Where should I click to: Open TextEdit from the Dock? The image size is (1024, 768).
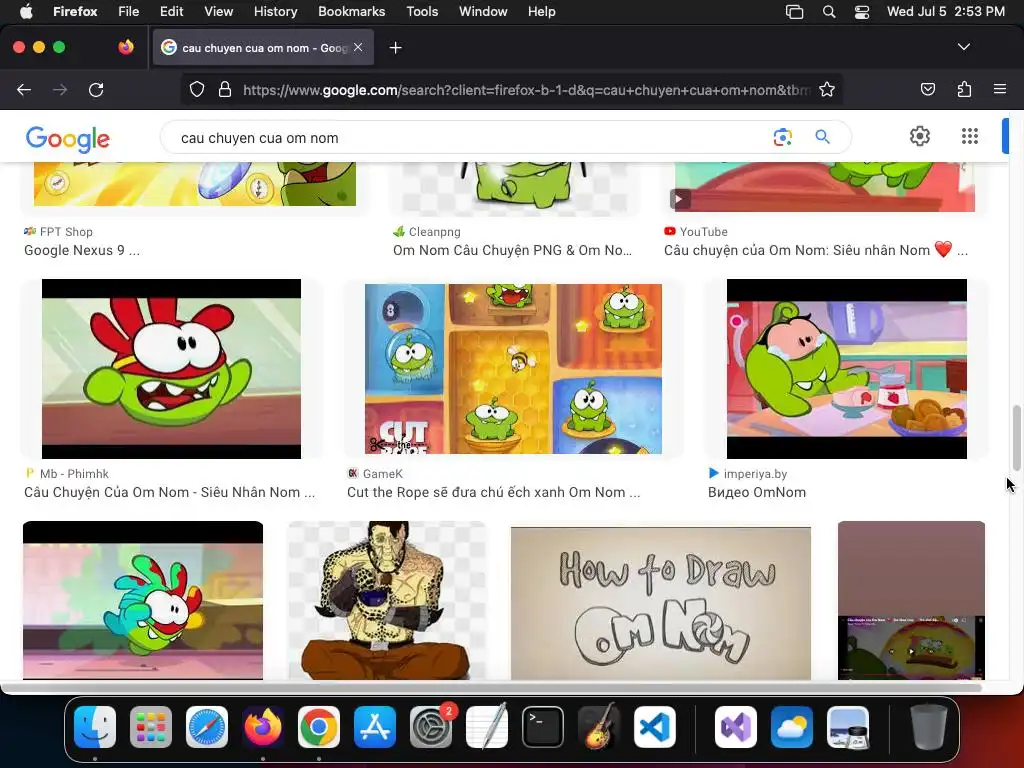[487, 727]
